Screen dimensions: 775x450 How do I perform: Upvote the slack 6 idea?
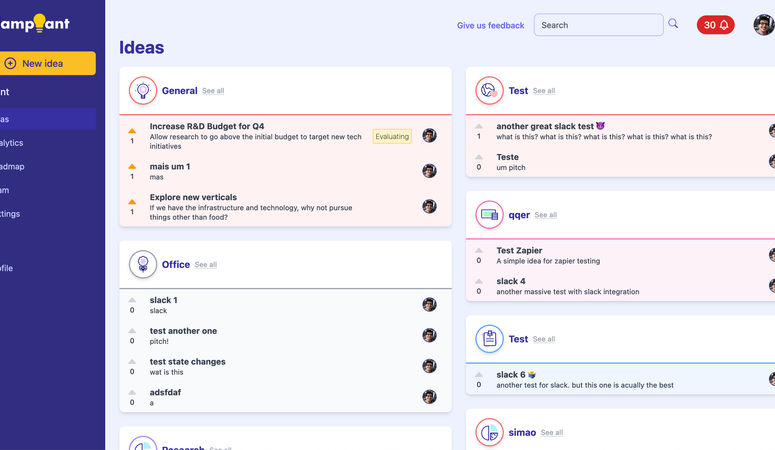pos(478,375)
